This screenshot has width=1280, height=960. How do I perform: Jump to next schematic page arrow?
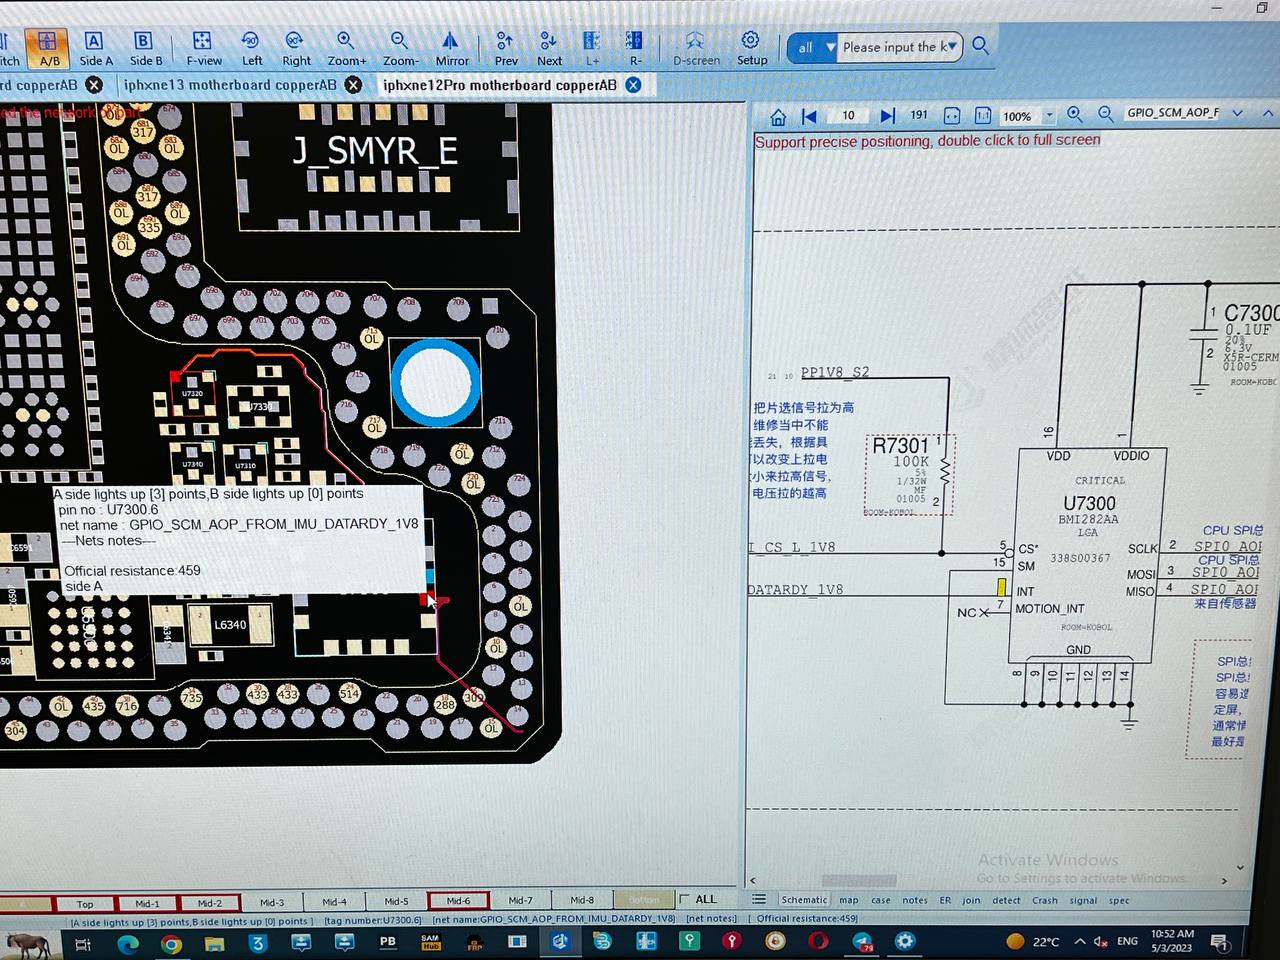pos(887,116)
